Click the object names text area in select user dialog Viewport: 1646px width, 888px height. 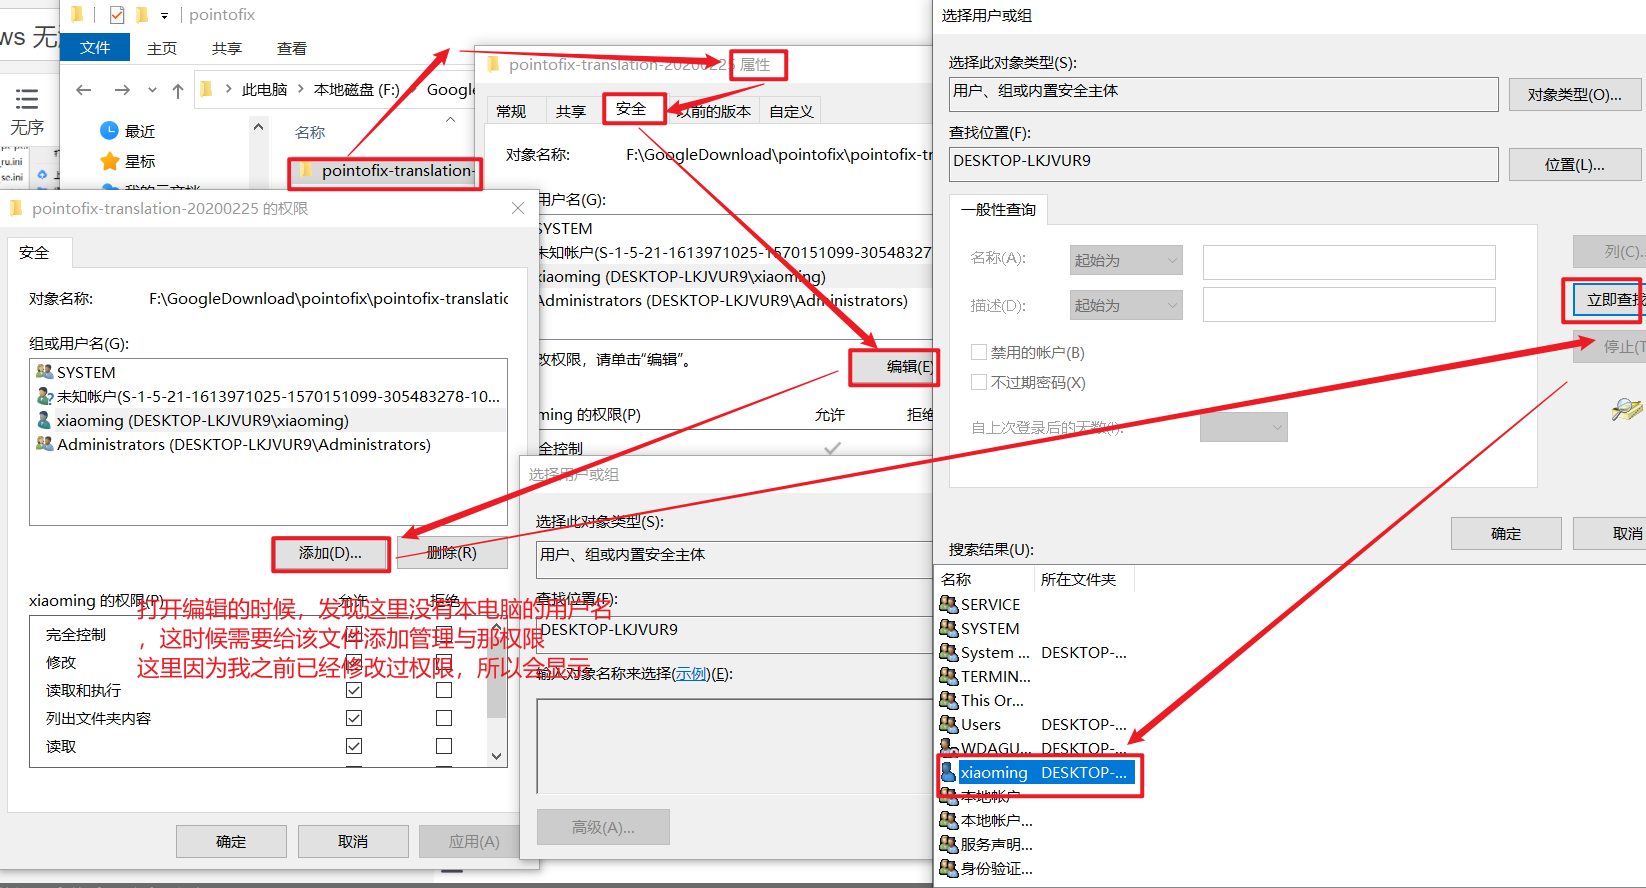click(x=735, y=745)
